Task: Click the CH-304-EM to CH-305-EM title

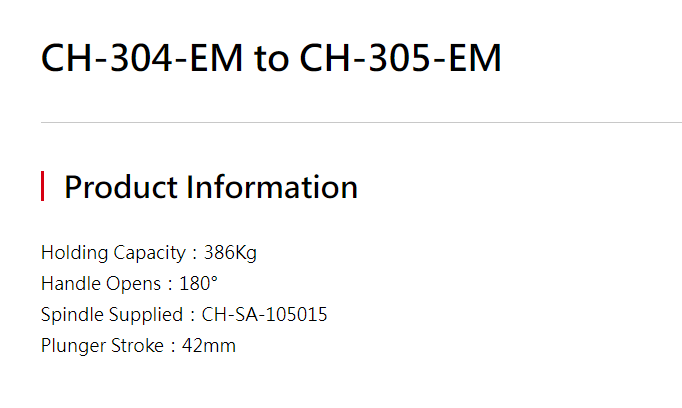Action: 271,58
